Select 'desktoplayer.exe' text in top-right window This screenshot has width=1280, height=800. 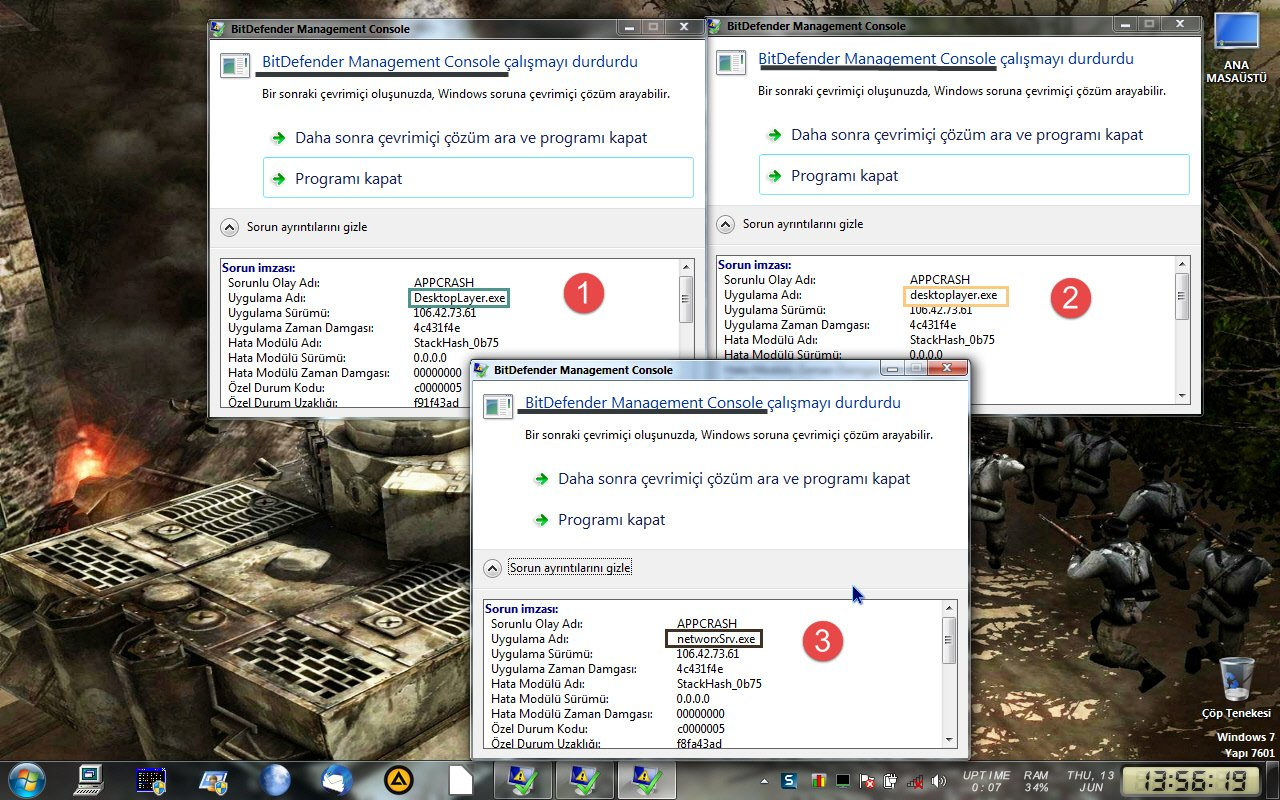[954, 295]
